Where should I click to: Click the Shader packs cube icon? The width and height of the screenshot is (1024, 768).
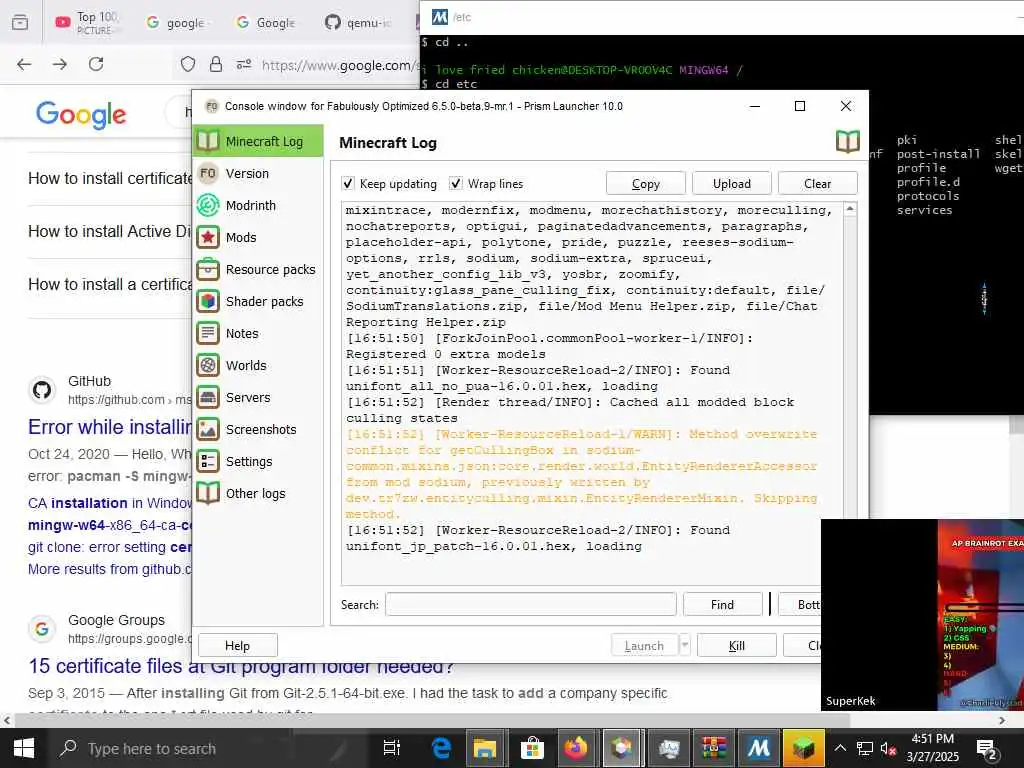click(x=208, y=301)
